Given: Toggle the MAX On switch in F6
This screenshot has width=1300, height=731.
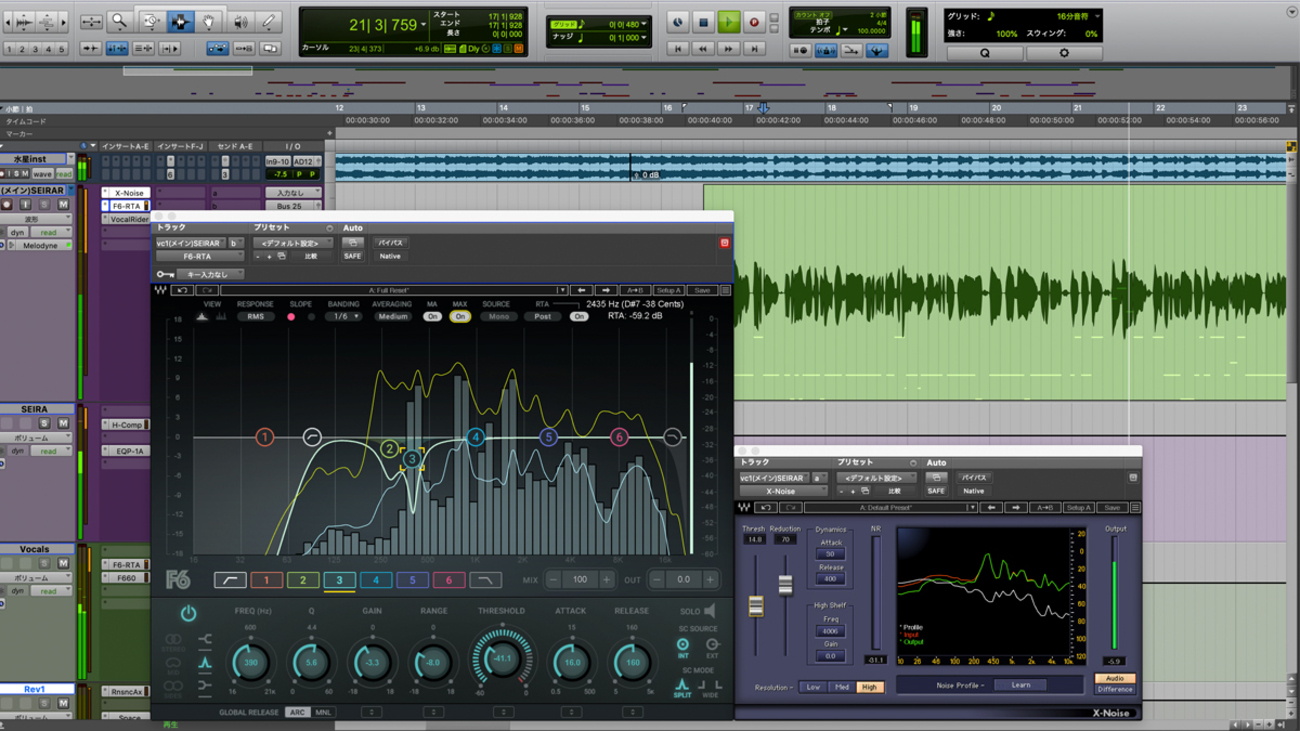Looking at the screenshot, I should point(460,316).
